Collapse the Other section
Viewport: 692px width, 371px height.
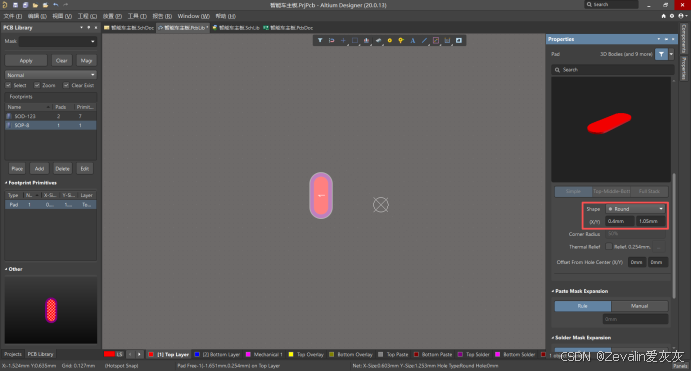pyautogui.click(x=6, y=269)
